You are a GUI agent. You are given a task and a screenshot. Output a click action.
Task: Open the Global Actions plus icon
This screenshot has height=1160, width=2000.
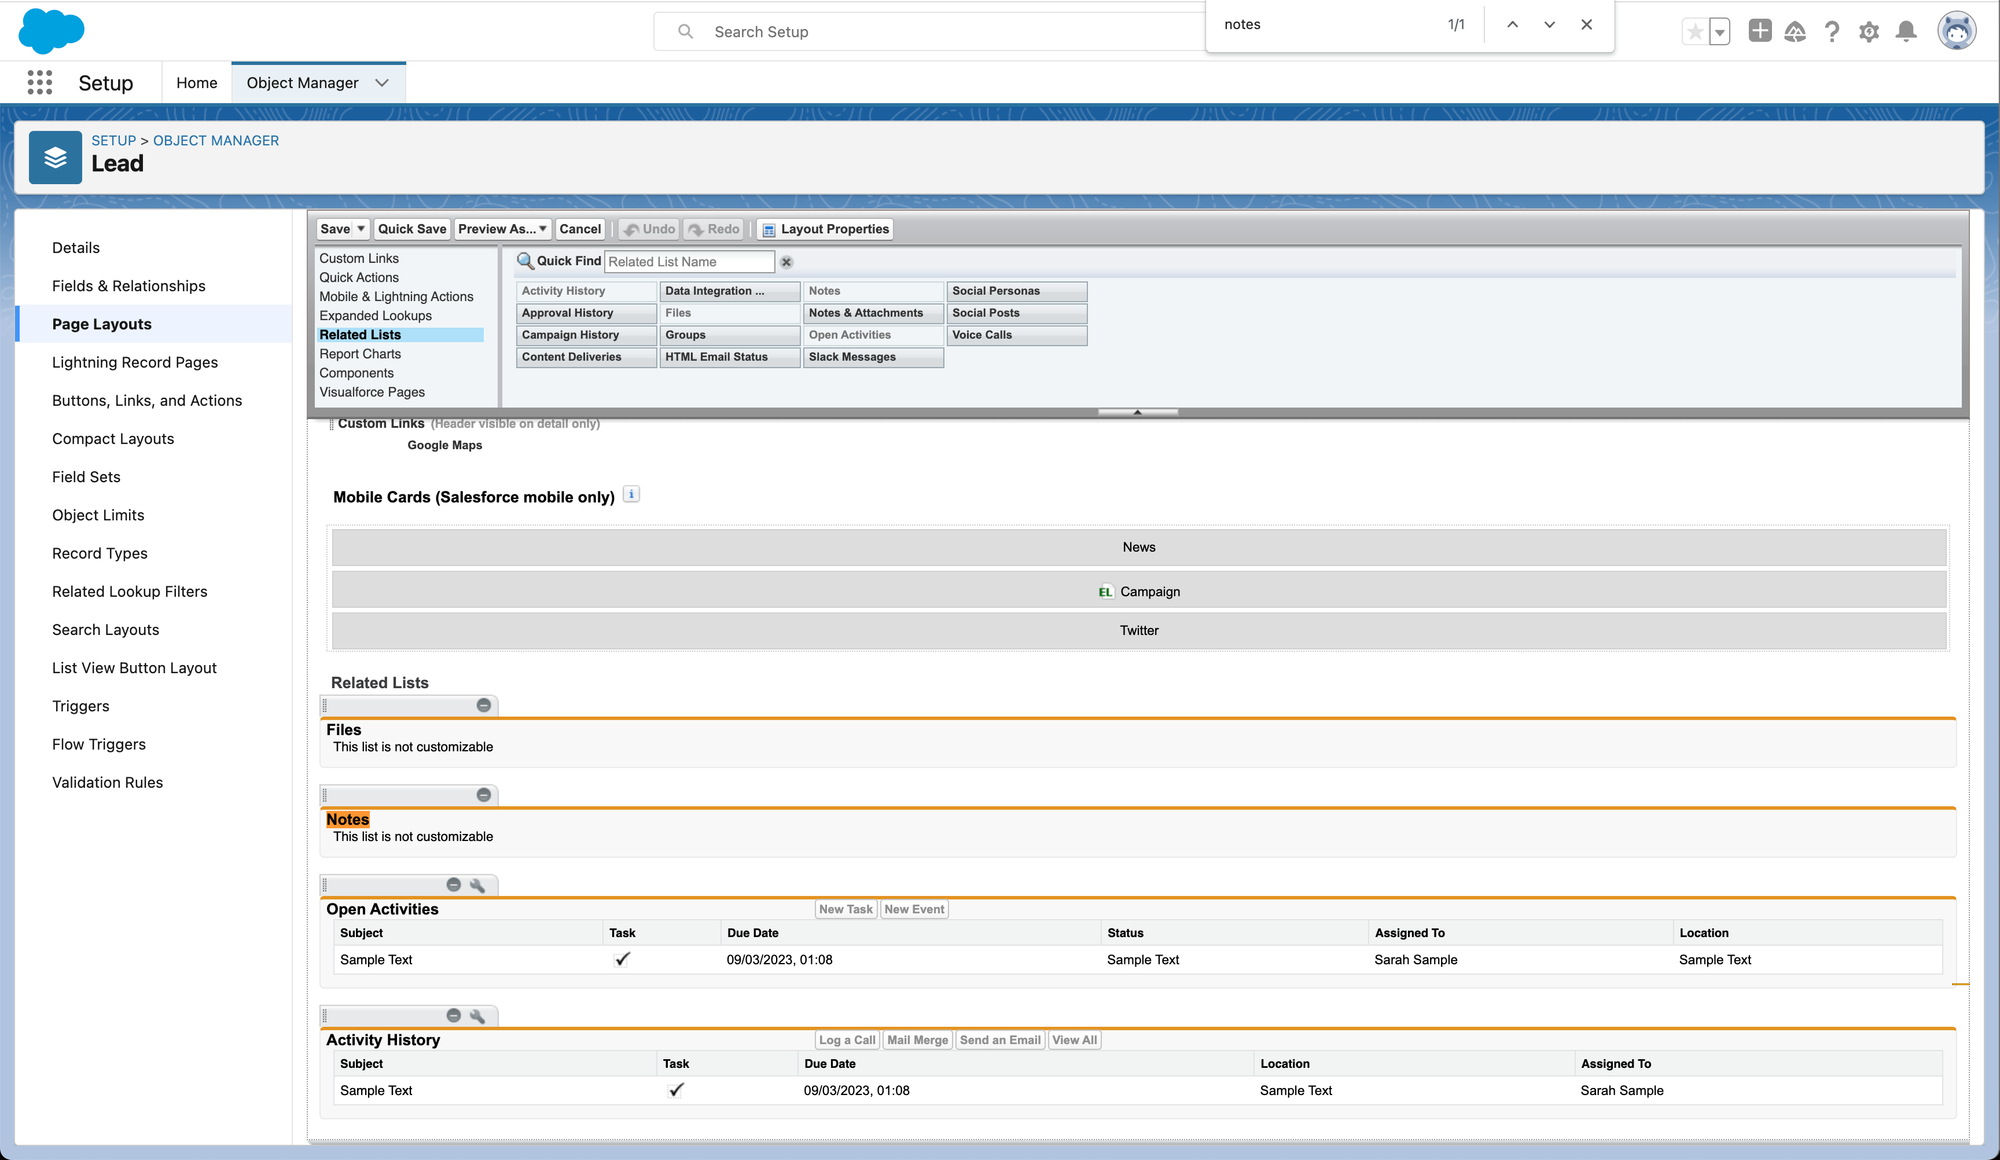pyautogui.click(x=1760, y=31)
